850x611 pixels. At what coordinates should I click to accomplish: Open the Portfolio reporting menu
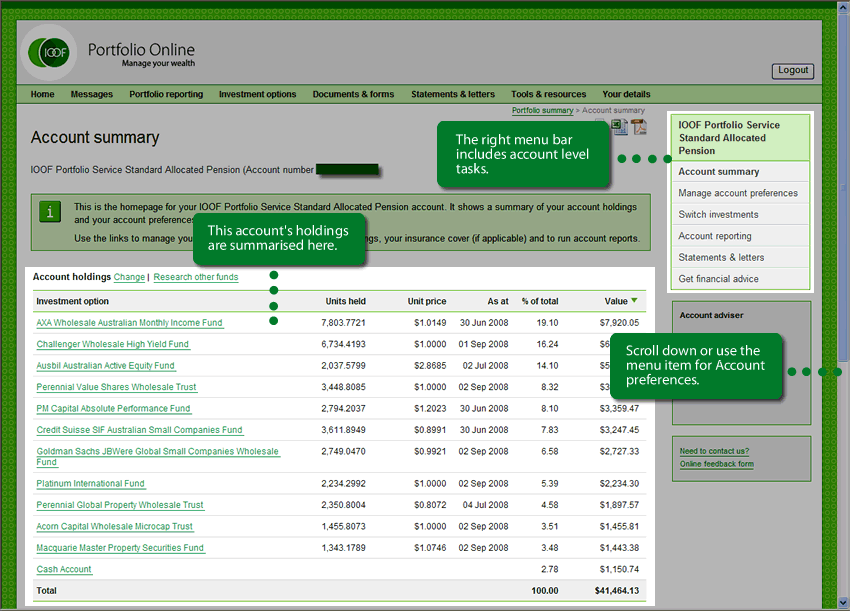166,94
